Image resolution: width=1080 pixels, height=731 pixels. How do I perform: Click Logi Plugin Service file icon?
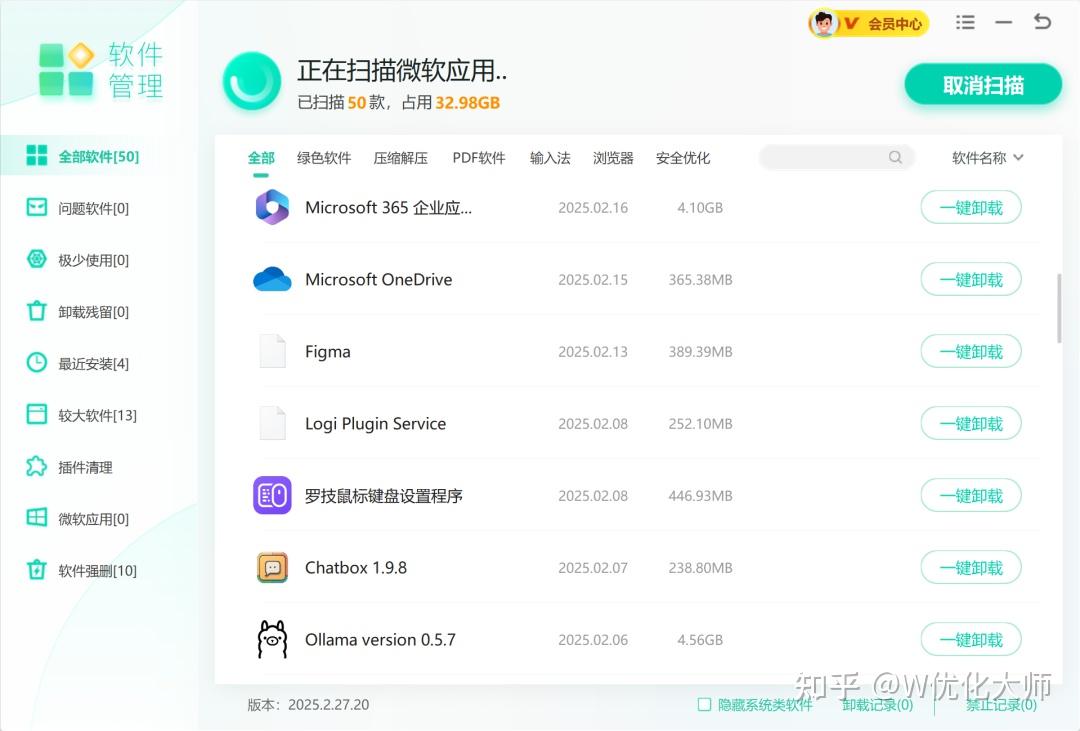272,423
